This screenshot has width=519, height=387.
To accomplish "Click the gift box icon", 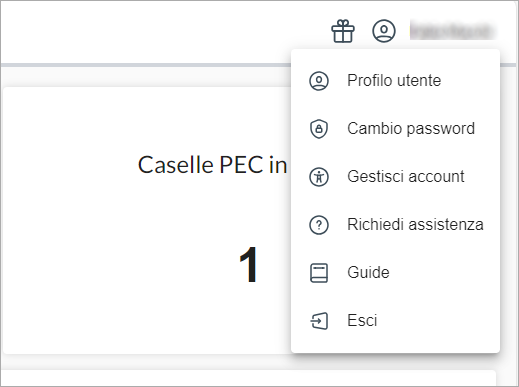I will (343, 31).
